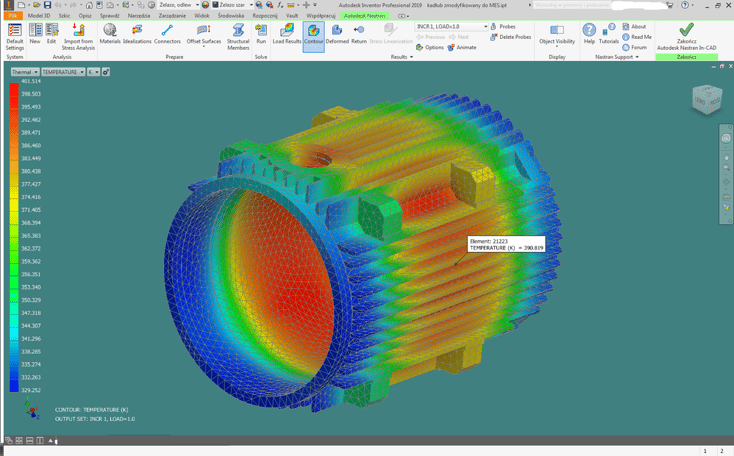Open the Read Me document
734x456 pixels.
pyautogui.click(x=637, y=37)
